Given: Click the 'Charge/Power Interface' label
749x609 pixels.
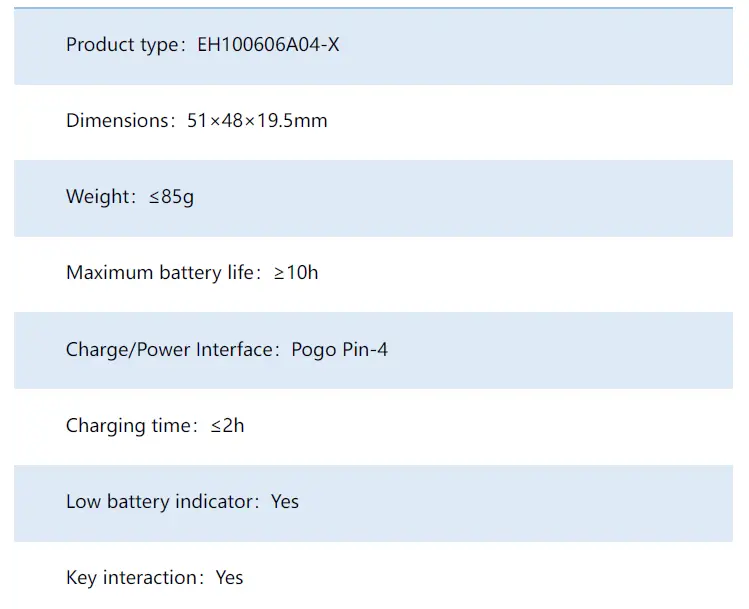Looking at the screenshot, I should click(169, 350).
